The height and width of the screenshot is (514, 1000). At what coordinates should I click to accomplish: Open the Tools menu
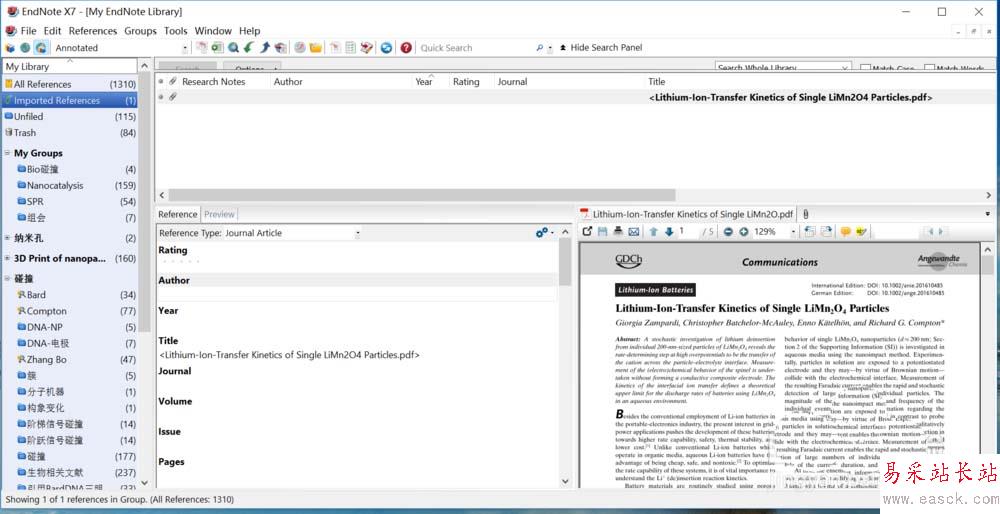click(175, 31)
